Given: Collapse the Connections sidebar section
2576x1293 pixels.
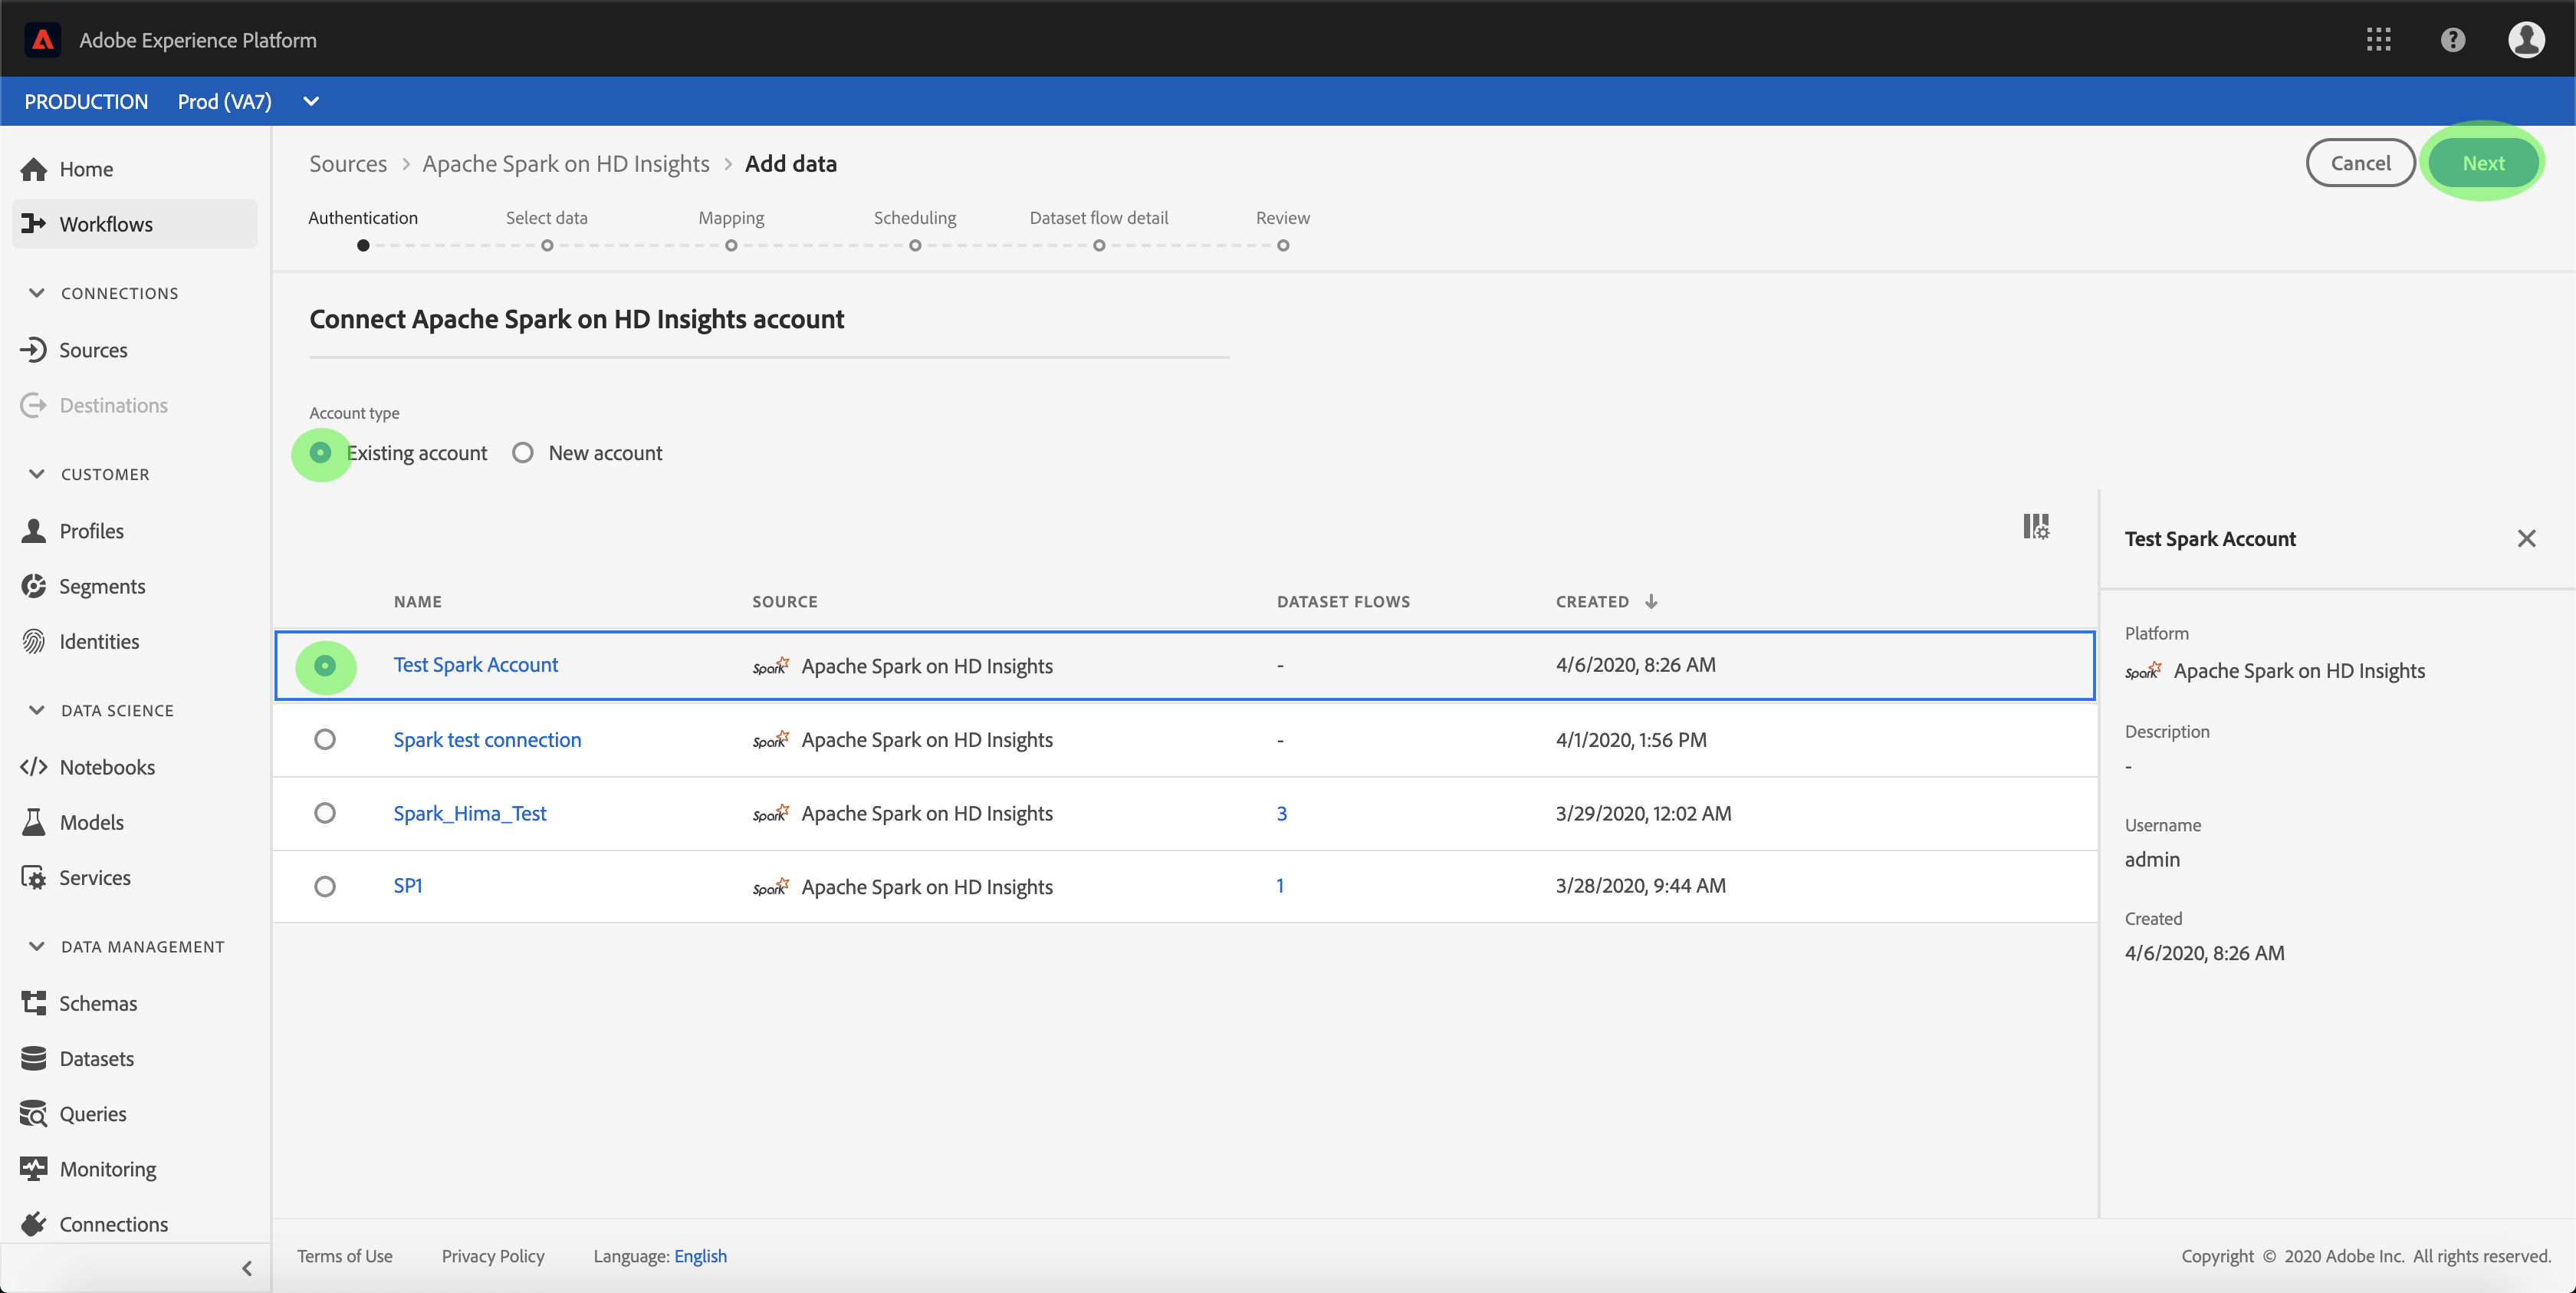Looking at the screenshot, I should [37, 293].
